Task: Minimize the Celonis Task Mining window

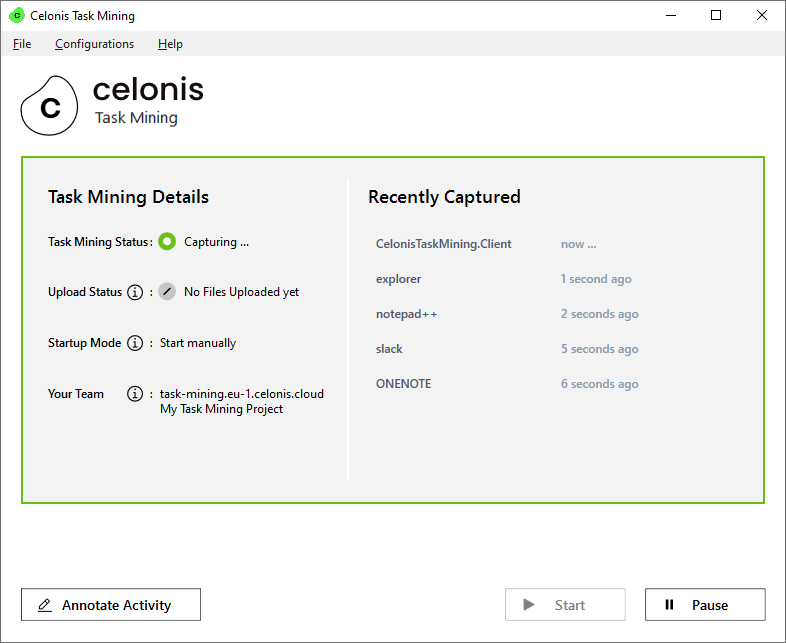Action: click(x=671, y=16)
